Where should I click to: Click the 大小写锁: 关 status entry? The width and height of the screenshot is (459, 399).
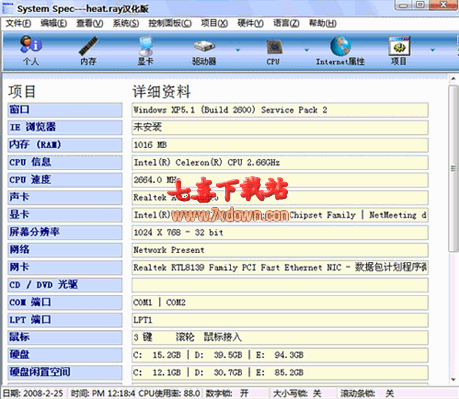click(x=297, y=393)
